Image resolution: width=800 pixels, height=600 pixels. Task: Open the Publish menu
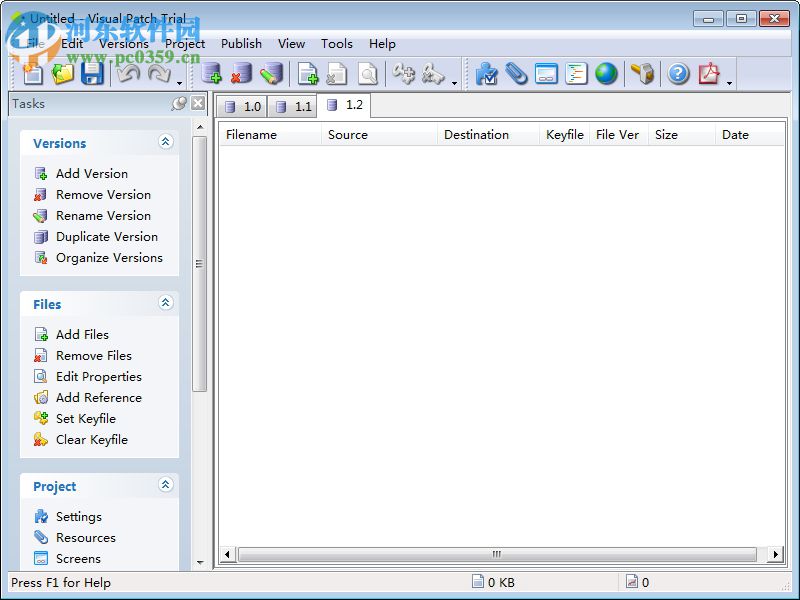tap(241, 44)
